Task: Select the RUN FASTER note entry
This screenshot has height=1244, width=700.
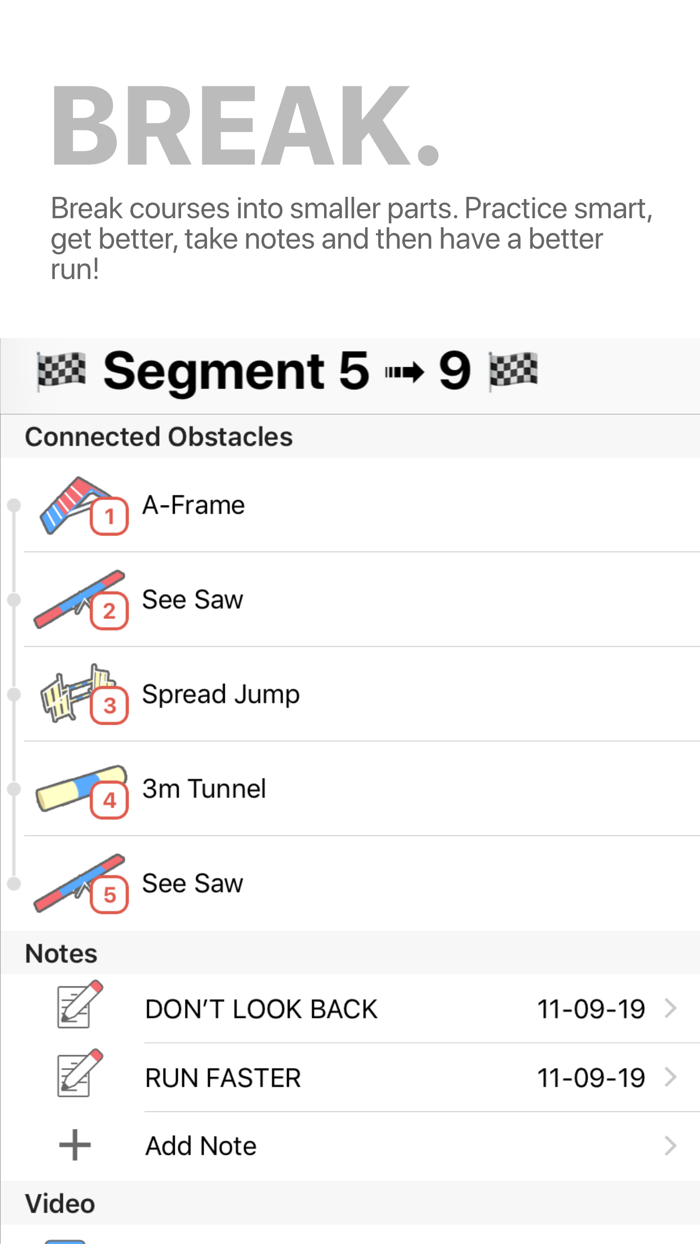Action: pos(222,1077)
